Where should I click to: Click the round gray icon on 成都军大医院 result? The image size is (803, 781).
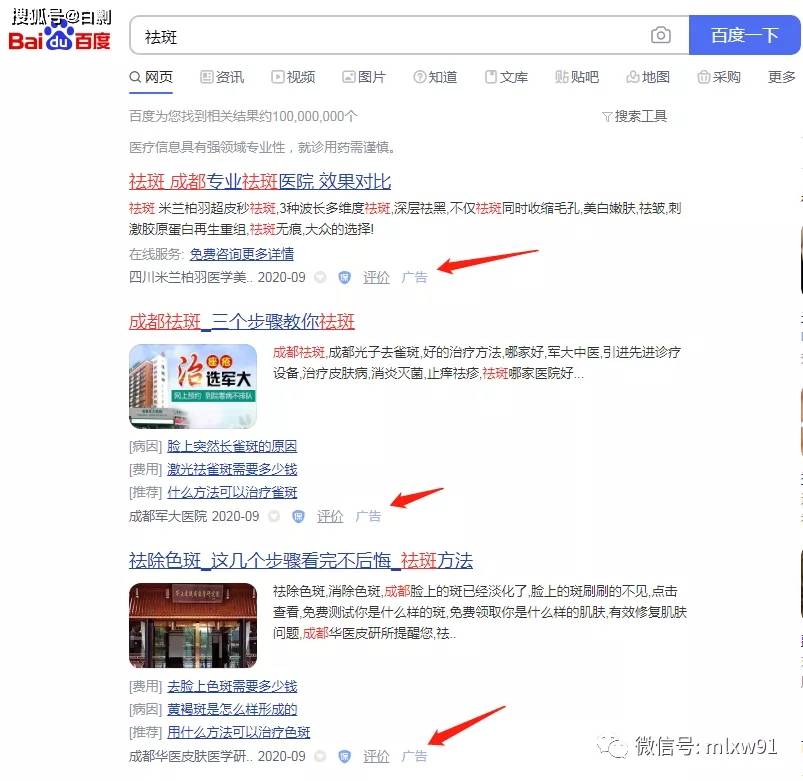pyautogui.click(x=274, y=516)
